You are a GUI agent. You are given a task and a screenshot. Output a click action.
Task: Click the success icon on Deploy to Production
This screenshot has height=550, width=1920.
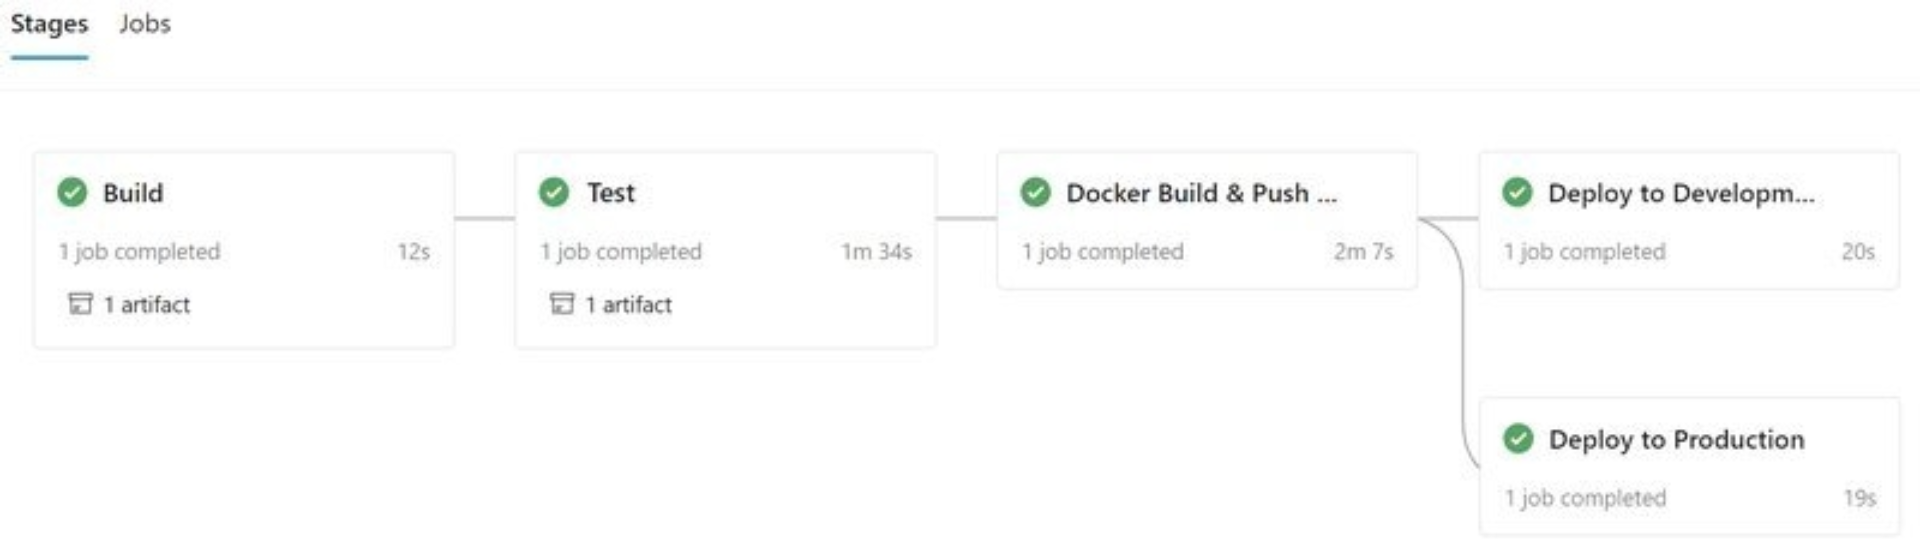click(x=1518, y=438)
